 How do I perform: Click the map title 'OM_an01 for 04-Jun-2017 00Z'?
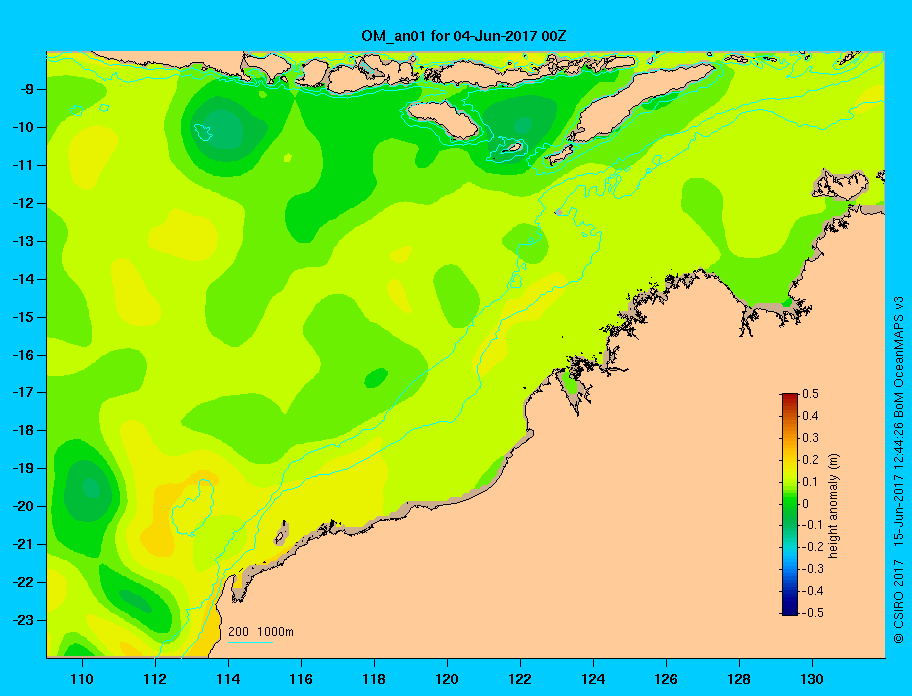(x=464, y=36)
